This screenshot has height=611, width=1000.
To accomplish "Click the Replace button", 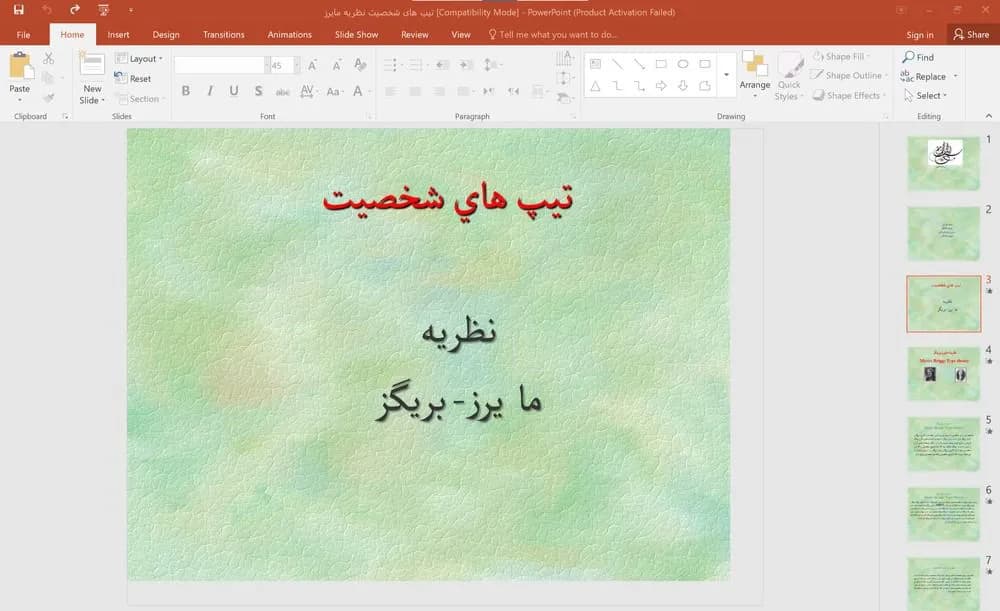I will 929,76.
